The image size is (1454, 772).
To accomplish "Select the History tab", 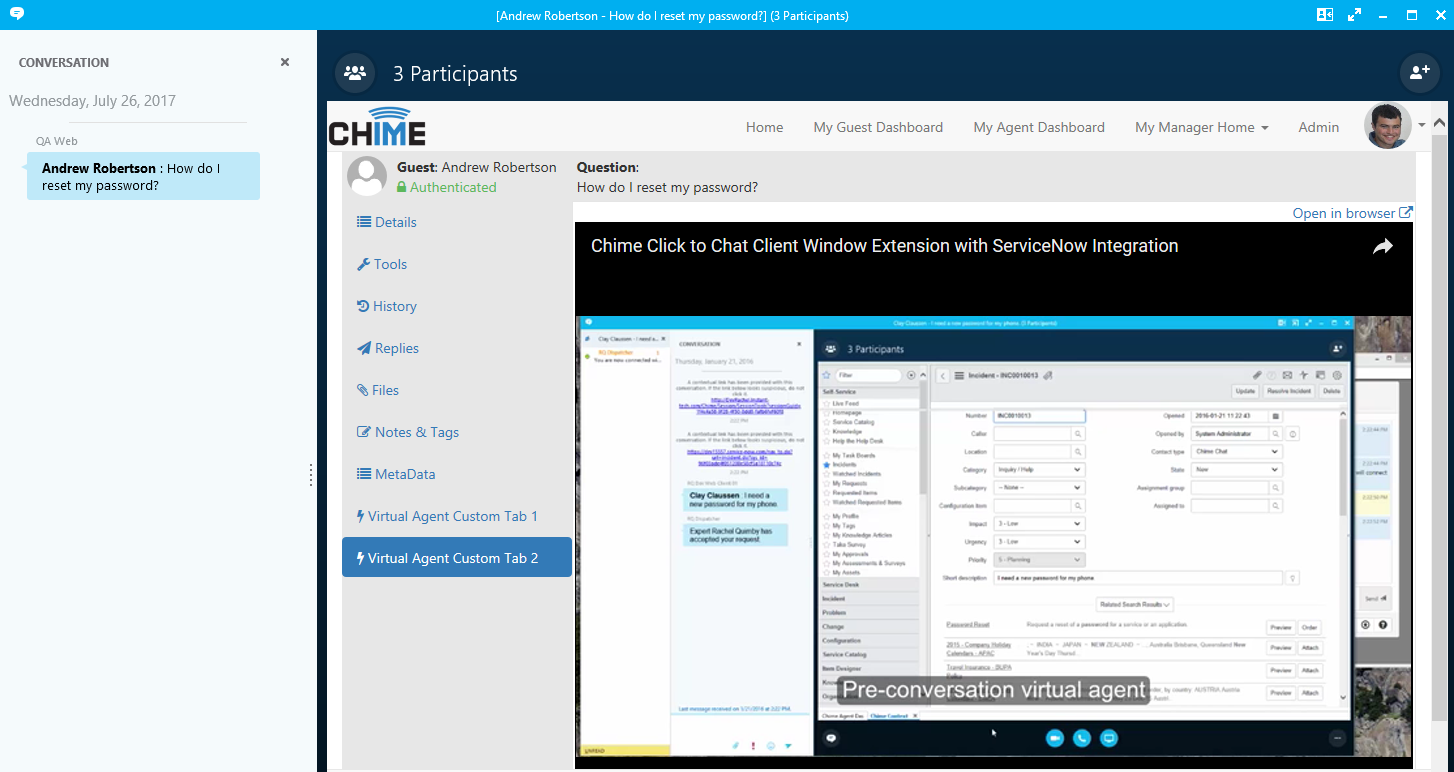I will 457,306.
